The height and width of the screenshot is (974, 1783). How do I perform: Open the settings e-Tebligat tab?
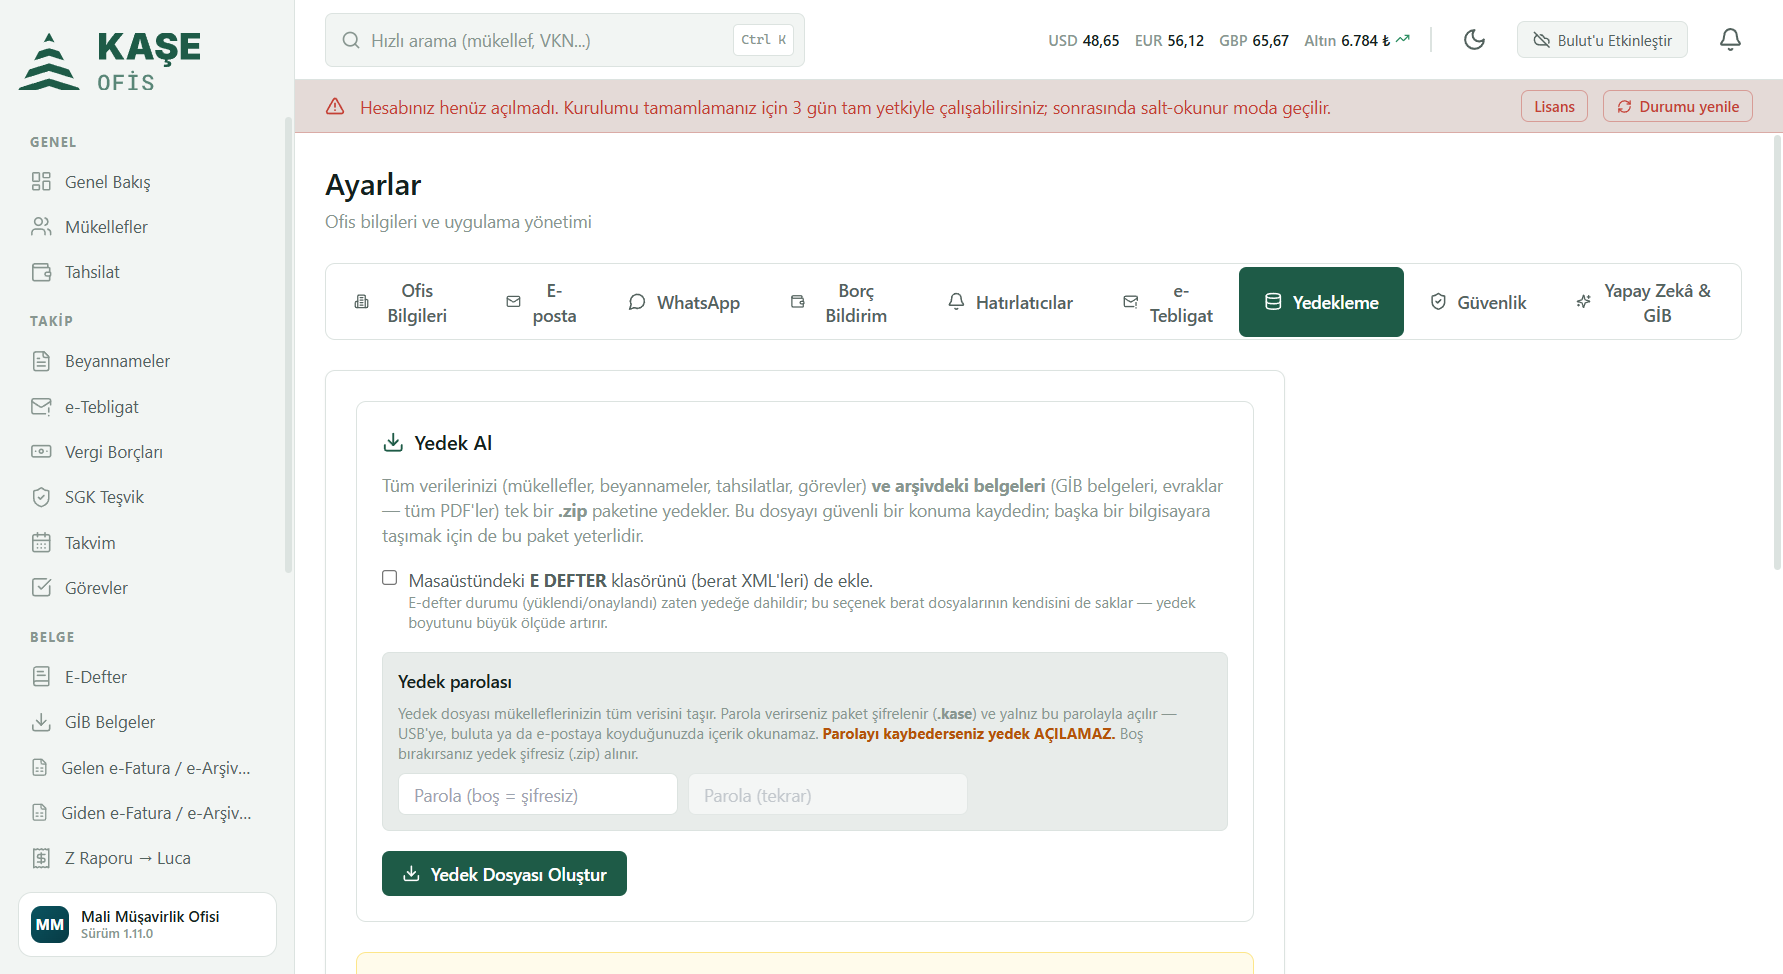[1168, 302]
